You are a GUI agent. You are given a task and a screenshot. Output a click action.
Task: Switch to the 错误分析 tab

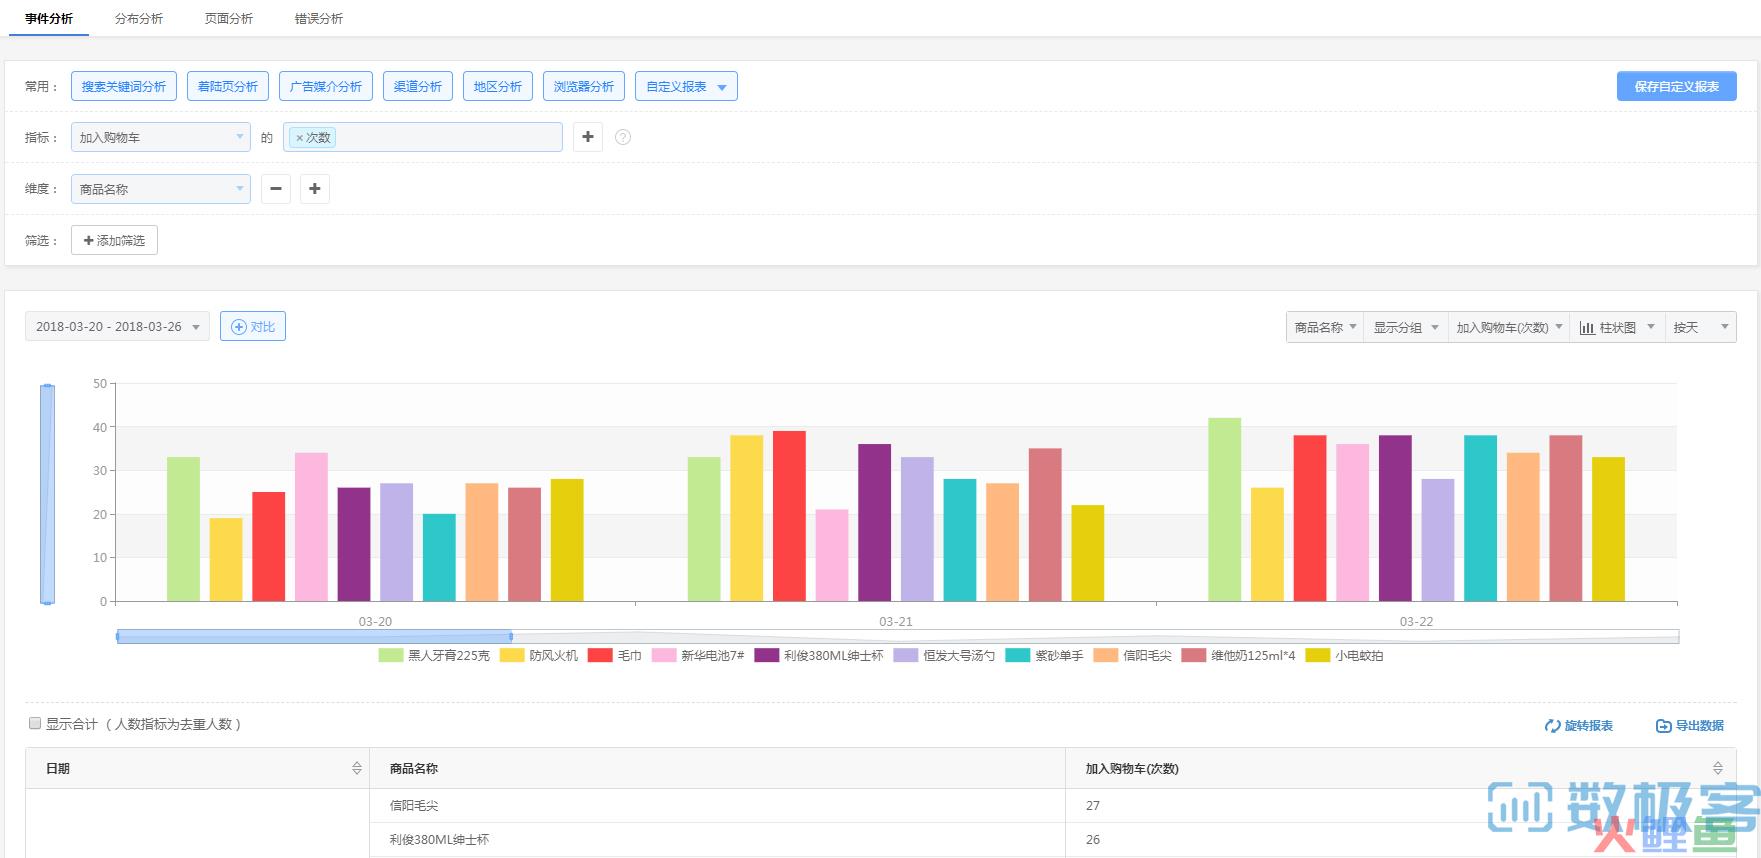(x=319, y=19)
